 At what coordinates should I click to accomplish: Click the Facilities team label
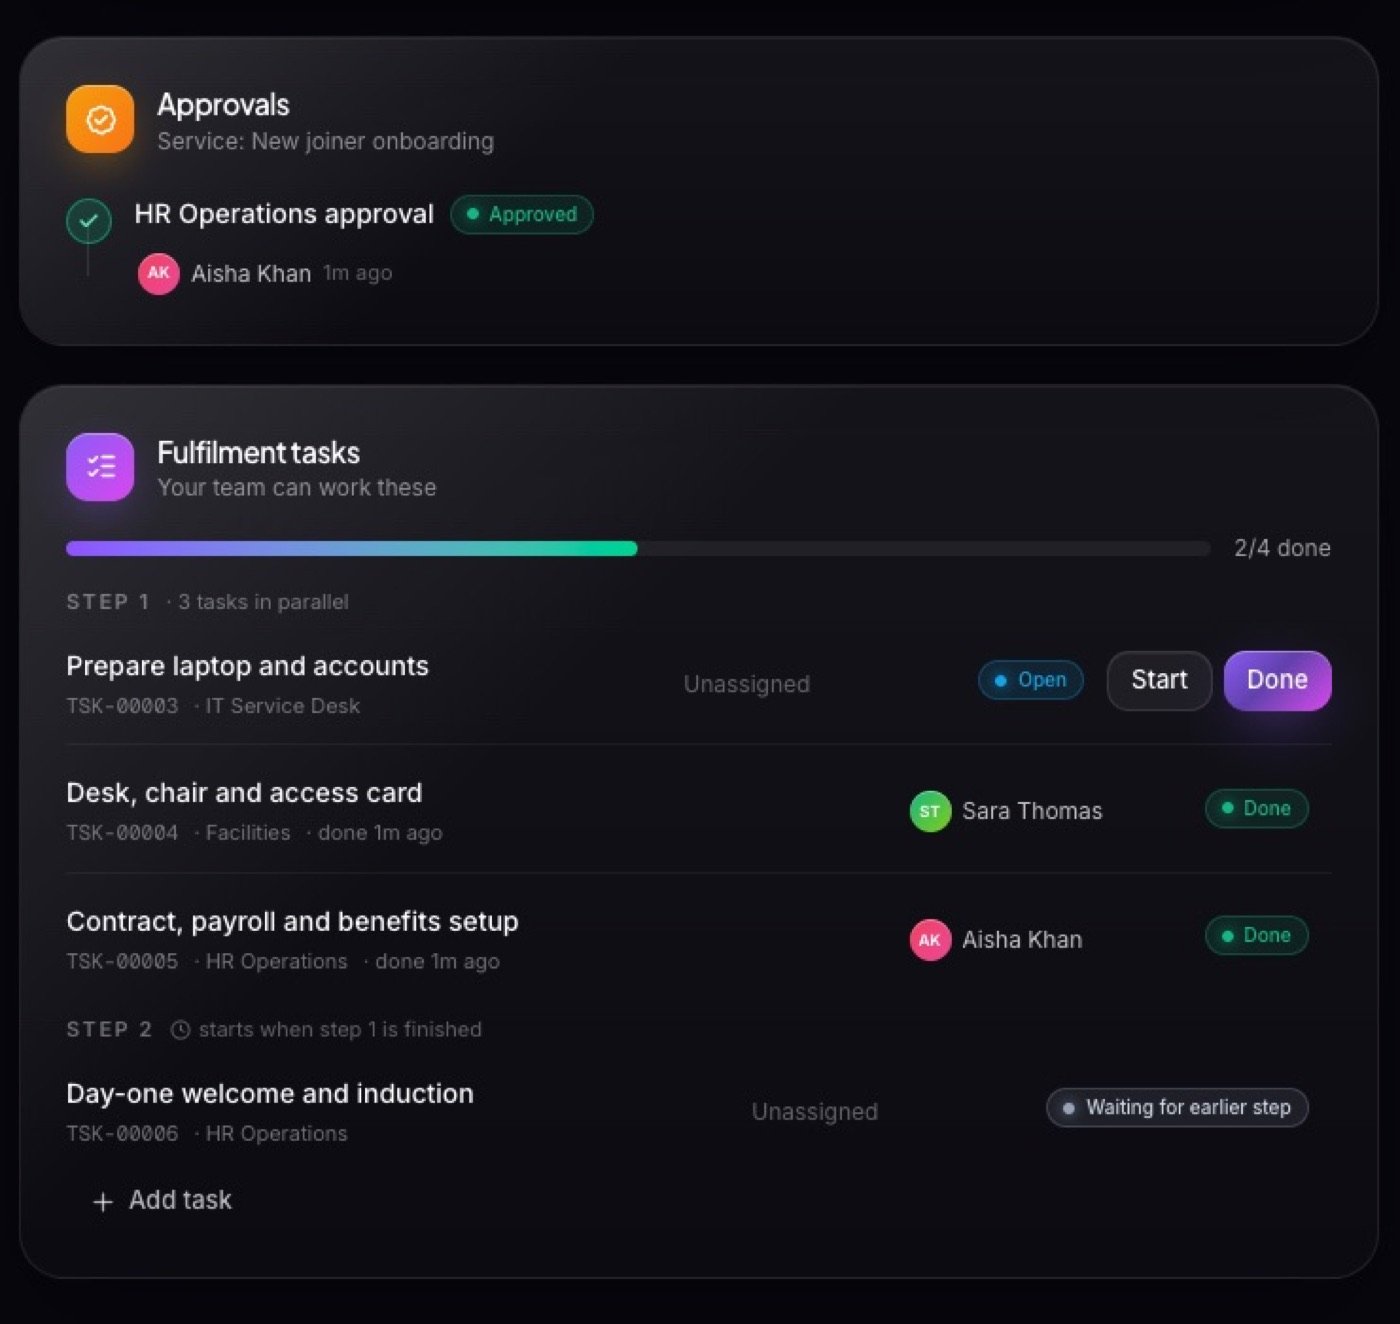tap(248, 833)
